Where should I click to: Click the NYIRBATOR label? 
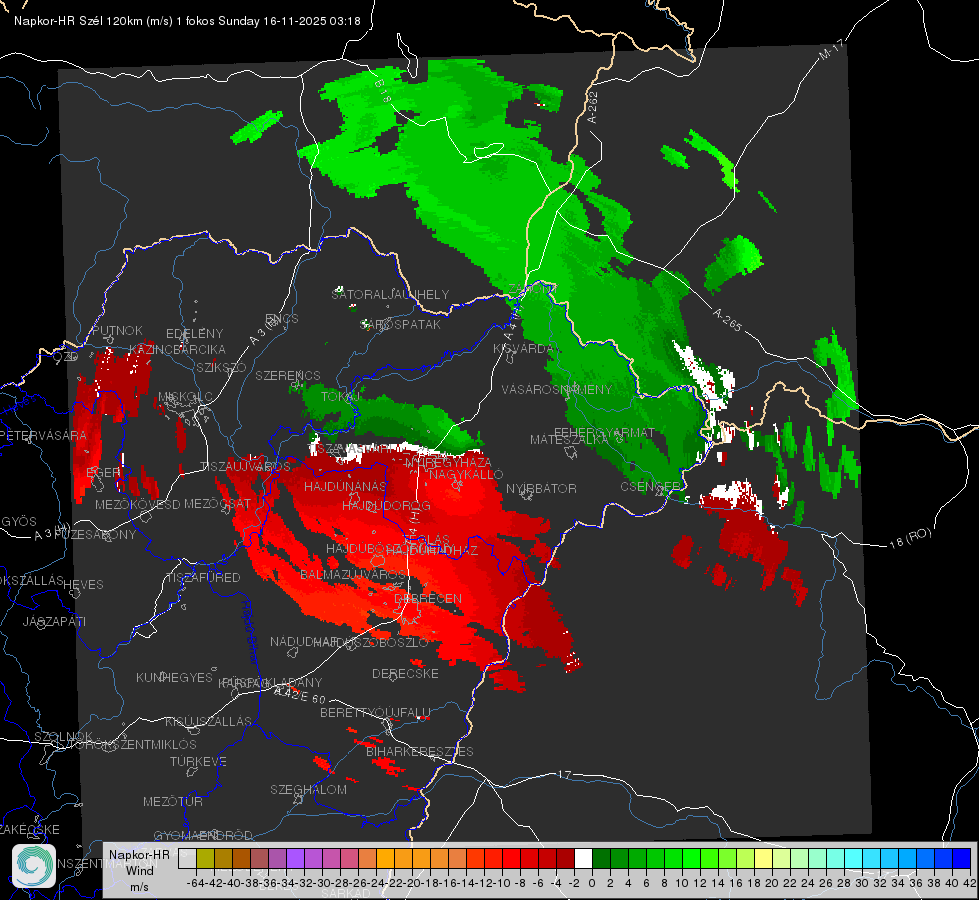tap(541, 488)
